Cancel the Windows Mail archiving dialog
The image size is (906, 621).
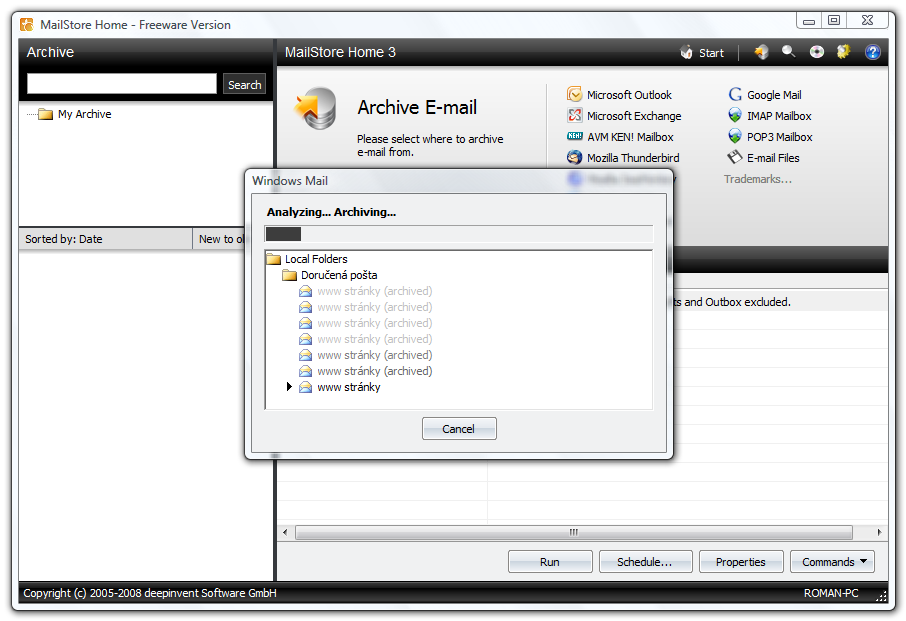pyautogui.click(x=459, y=429)
